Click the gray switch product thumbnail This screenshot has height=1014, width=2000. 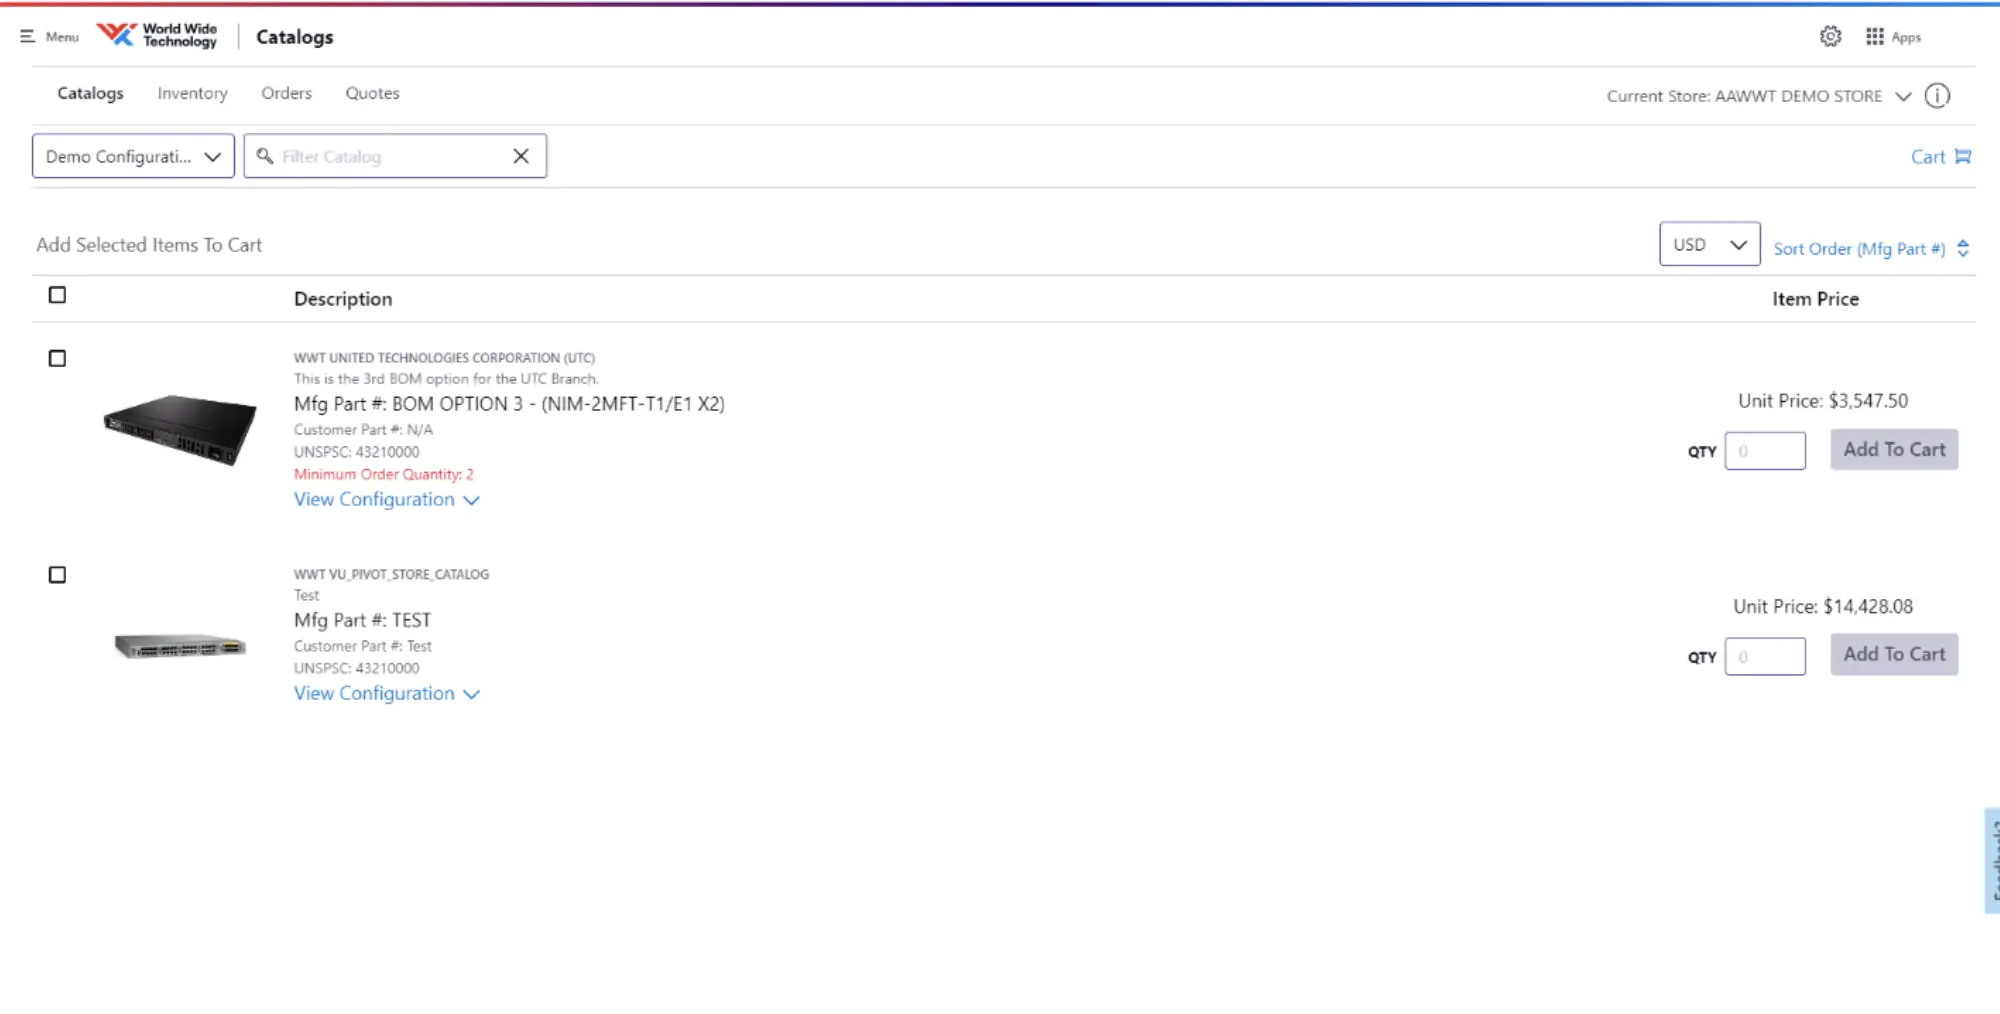coord(180,647)
